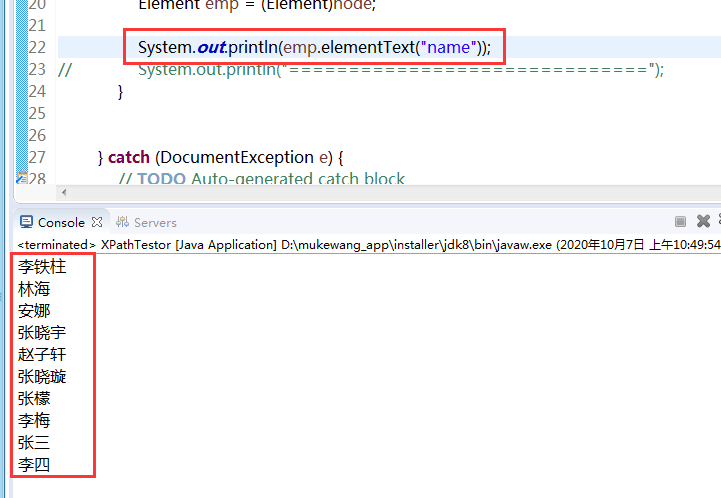Close the Console view tab
Viewport: 721px width, 498px height.
[97, 222]
